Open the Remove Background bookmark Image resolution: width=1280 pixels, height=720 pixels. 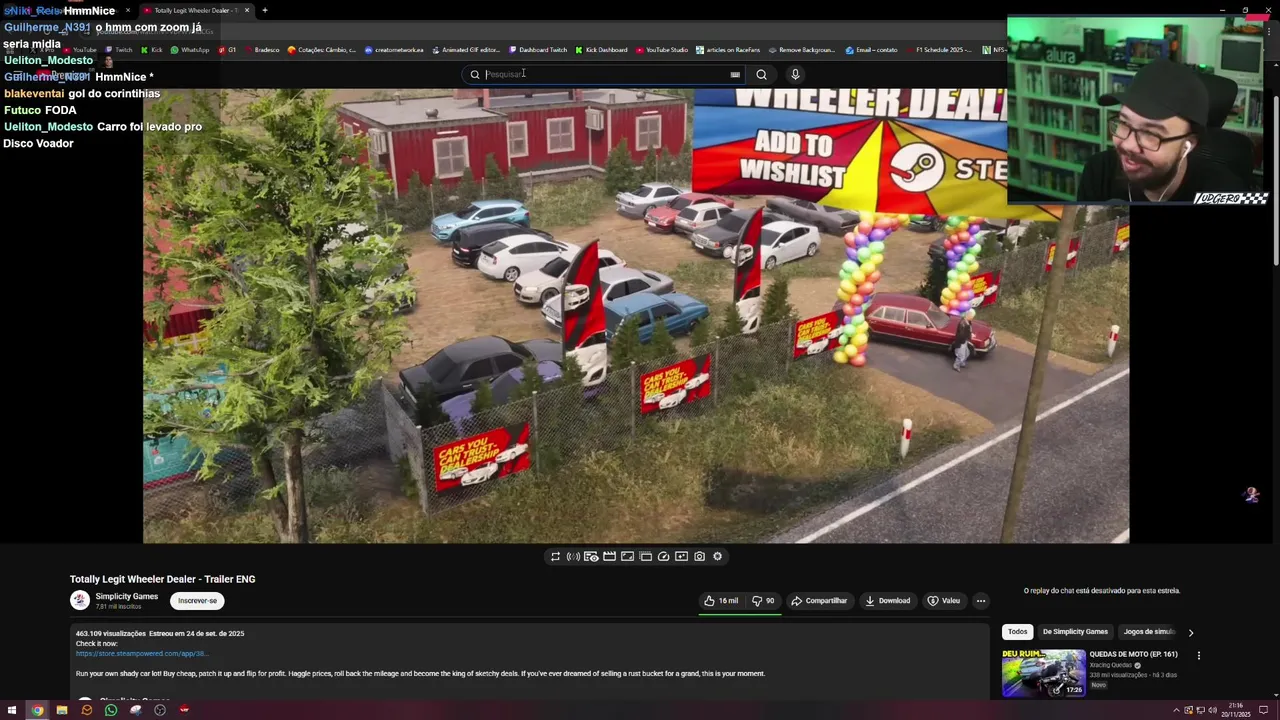point(802,50)
